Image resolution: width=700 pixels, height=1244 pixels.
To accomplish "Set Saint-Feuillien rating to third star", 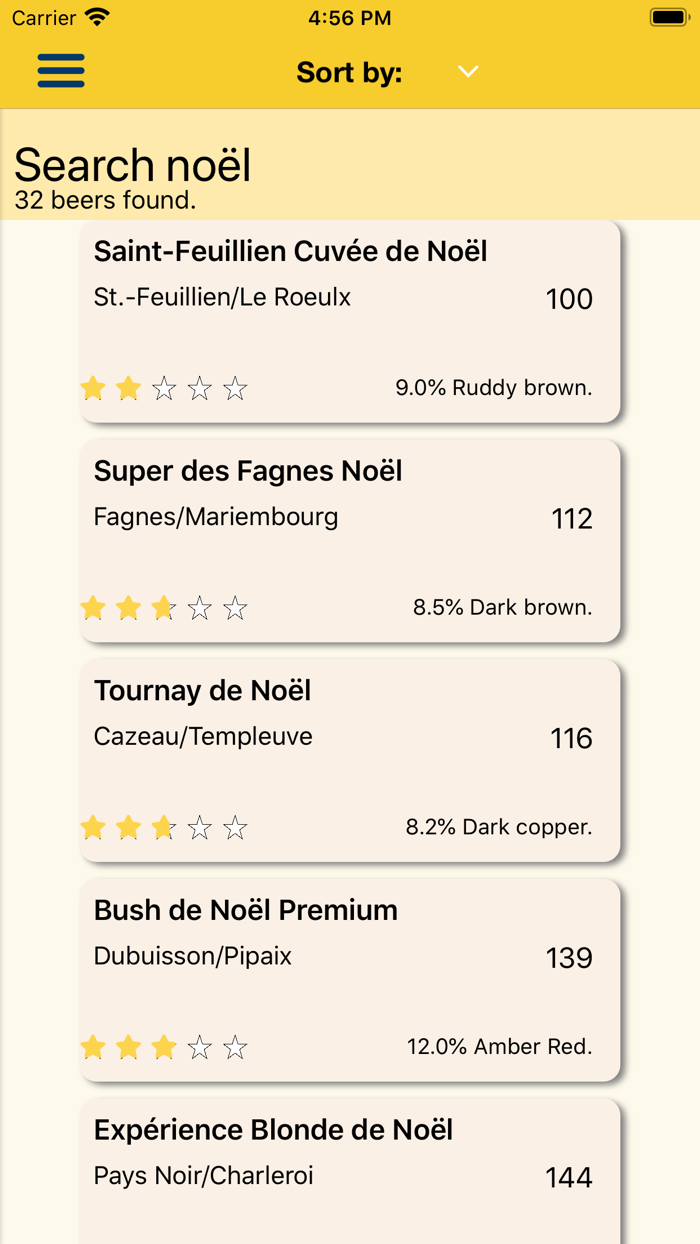I will 164,388.
